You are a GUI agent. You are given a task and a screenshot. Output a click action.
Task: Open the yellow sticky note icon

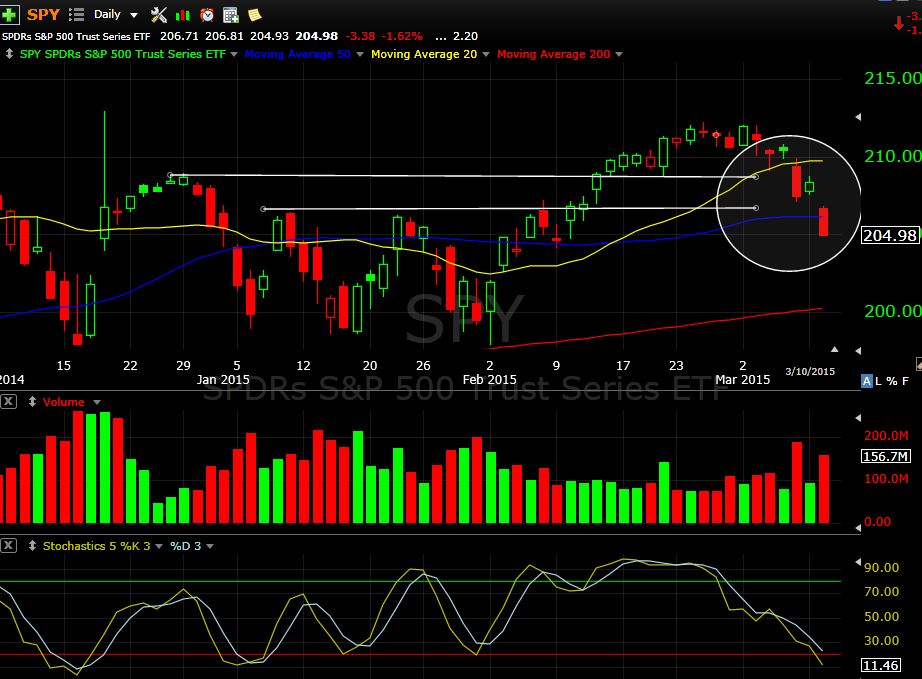(255, 15)
